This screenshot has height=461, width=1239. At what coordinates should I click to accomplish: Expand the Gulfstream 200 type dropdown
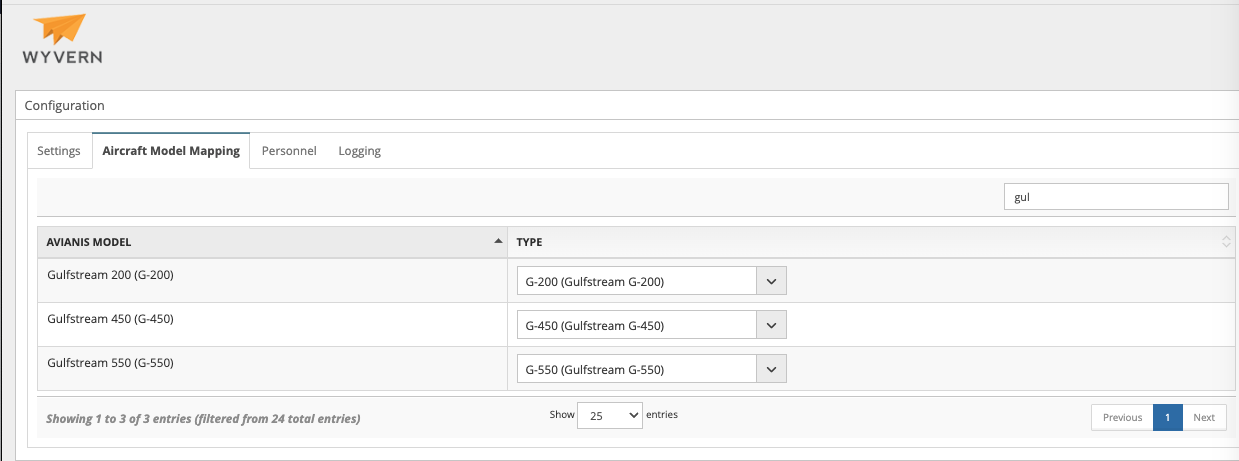(x=637, y=281)
